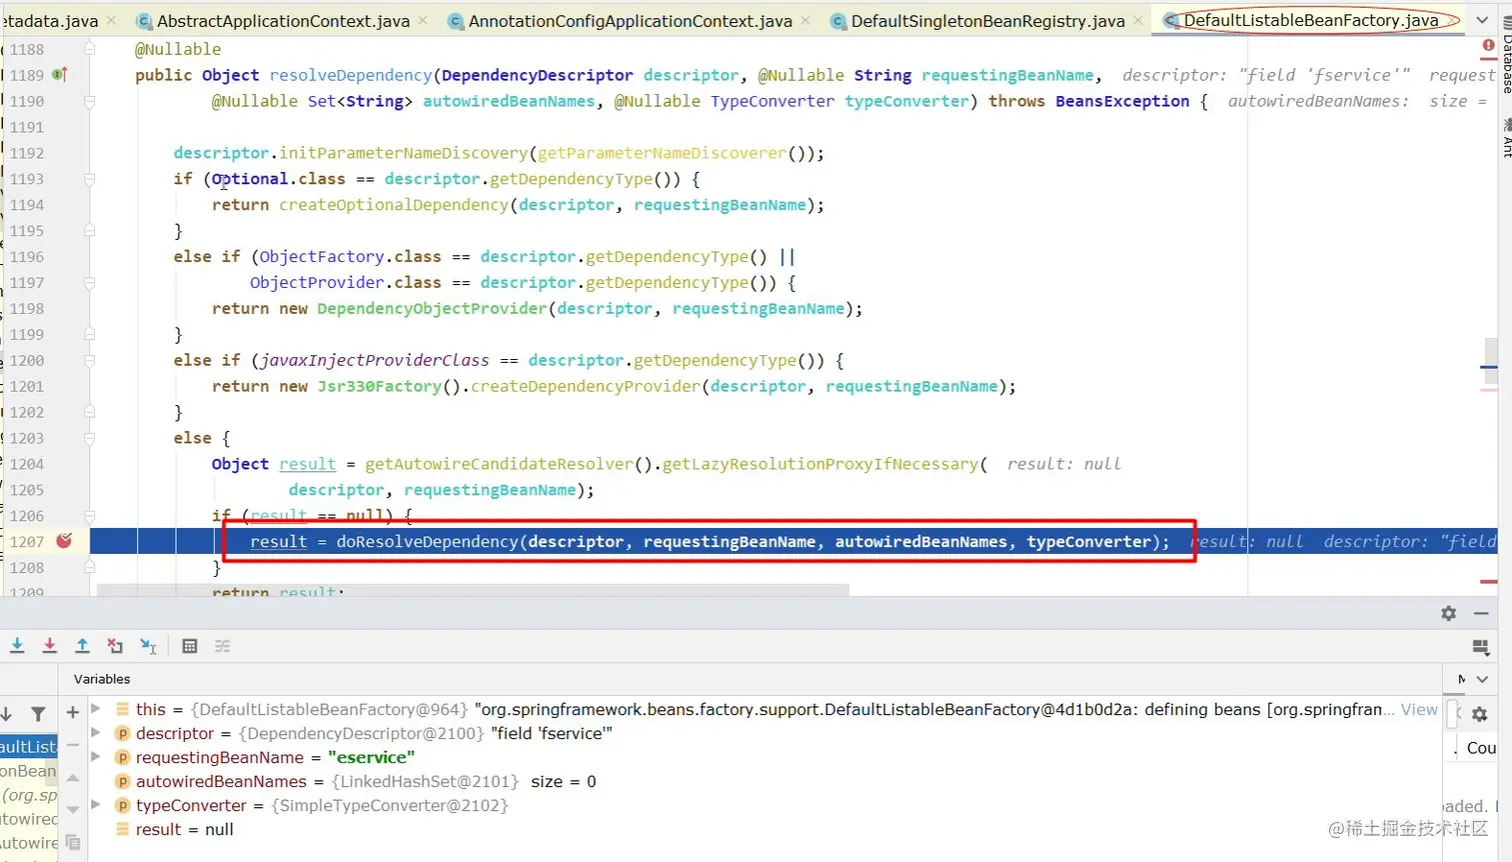Viewport: 1512px width, 862px height.
Task: Click the override gutter icon at line 1189
Action: click(59, 74)
